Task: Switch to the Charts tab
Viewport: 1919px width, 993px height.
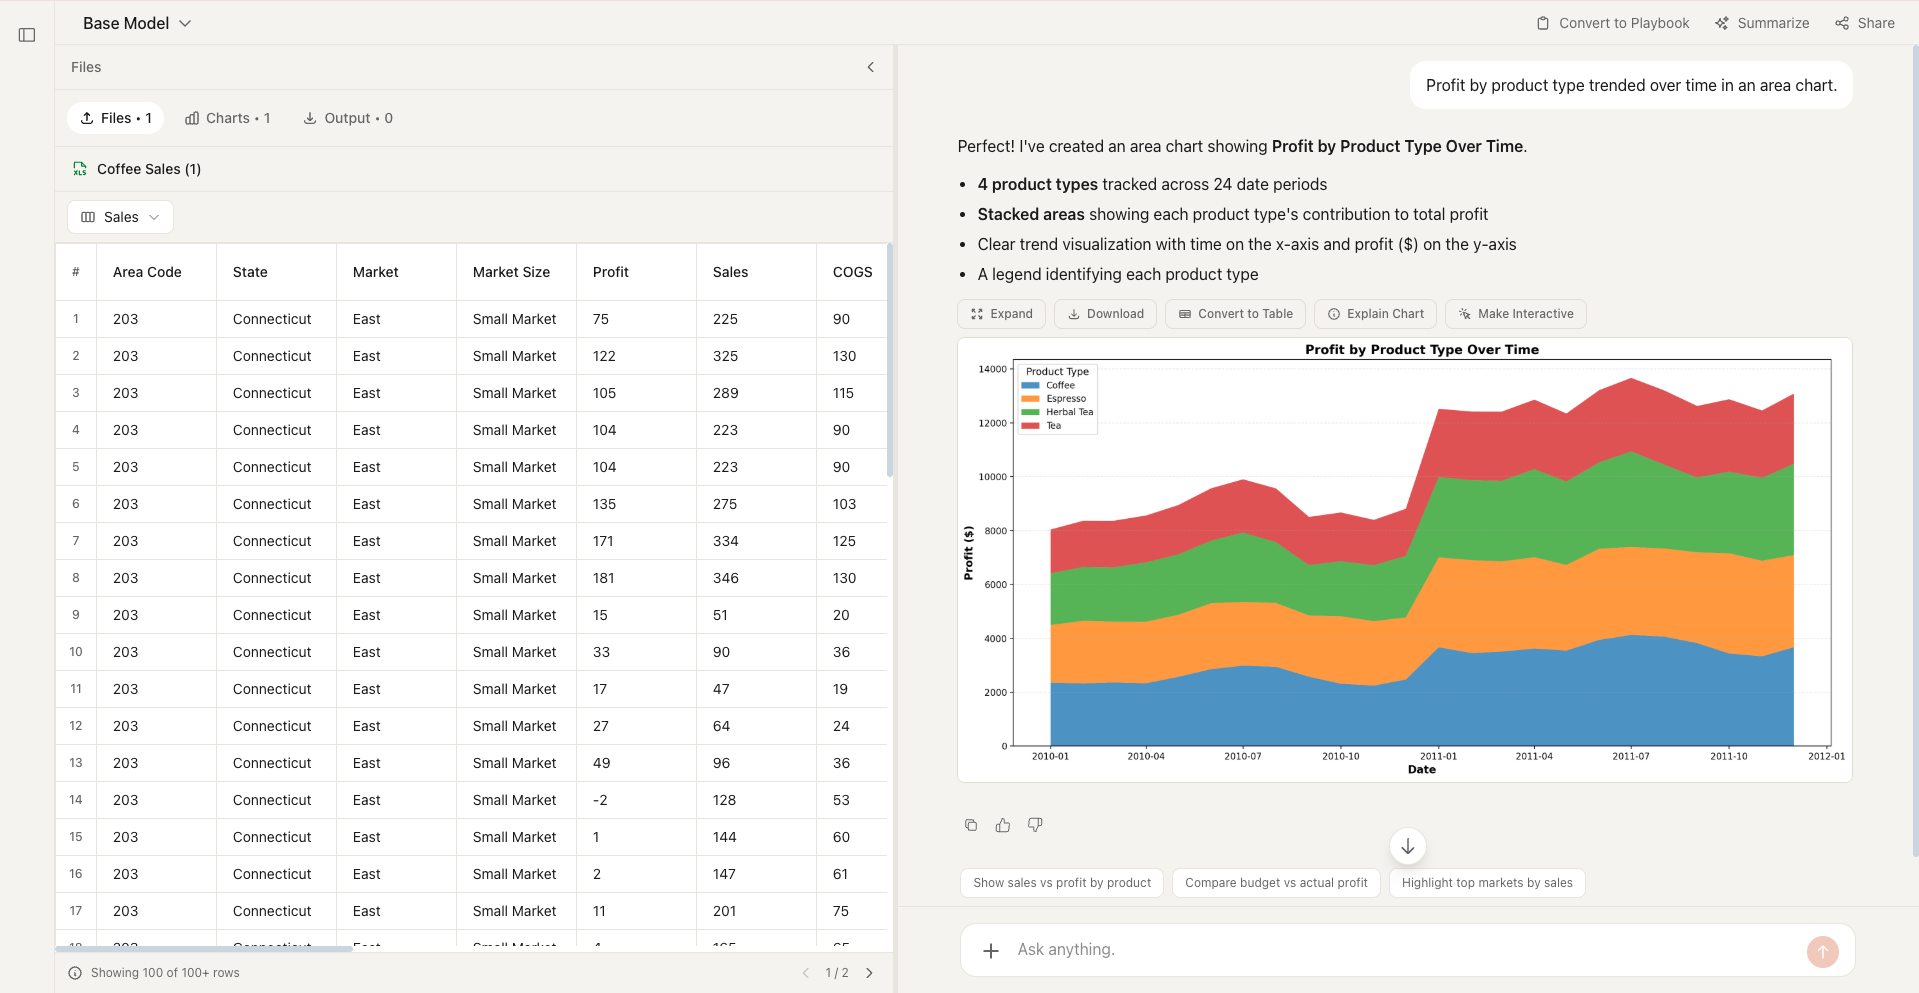Action: click(228, 118)
